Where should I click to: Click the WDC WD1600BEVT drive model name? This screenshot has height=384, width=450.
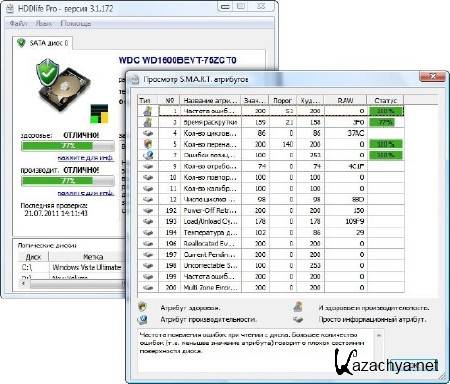[x=177, y=60]
